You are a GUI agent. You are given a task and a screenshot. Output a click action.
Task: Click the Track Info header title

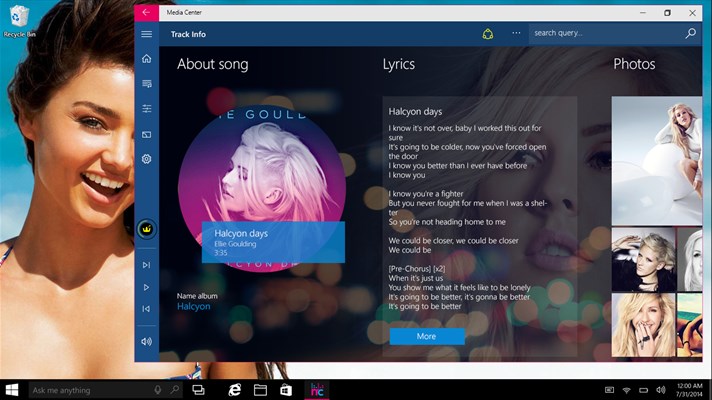tap(188, 34)
